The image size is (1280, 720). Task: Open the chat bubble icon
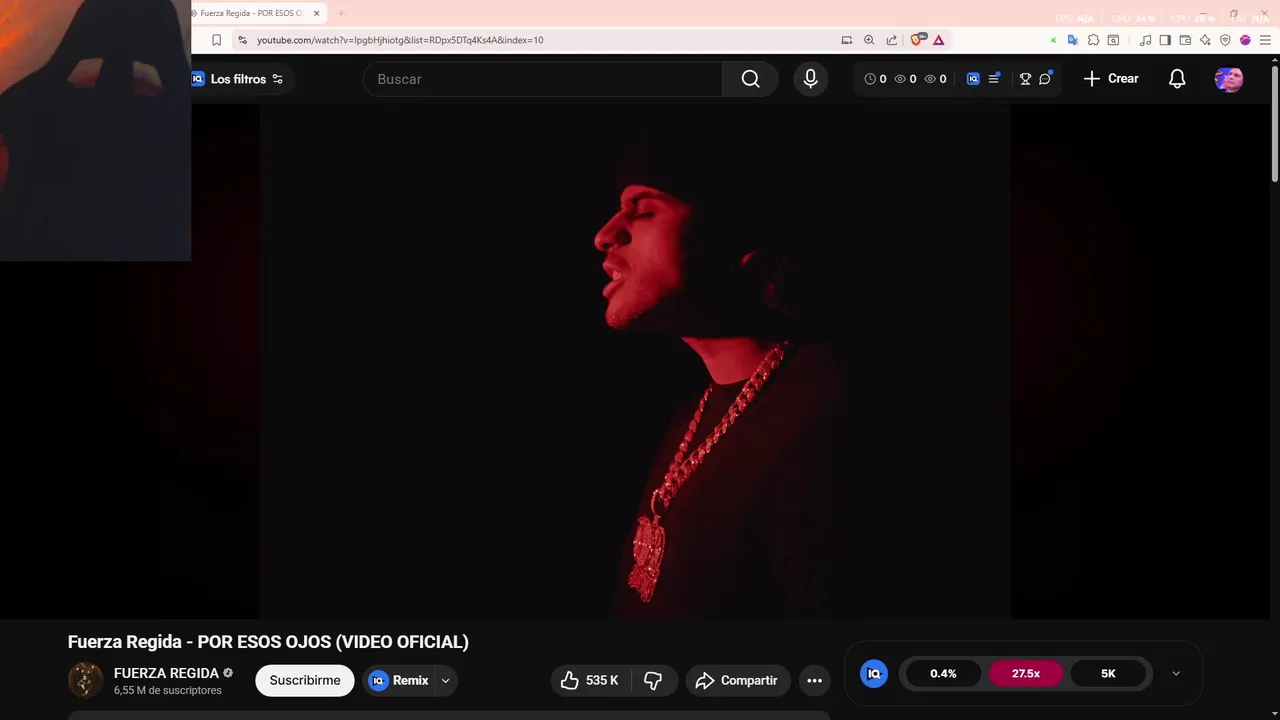pos(1045,78)
